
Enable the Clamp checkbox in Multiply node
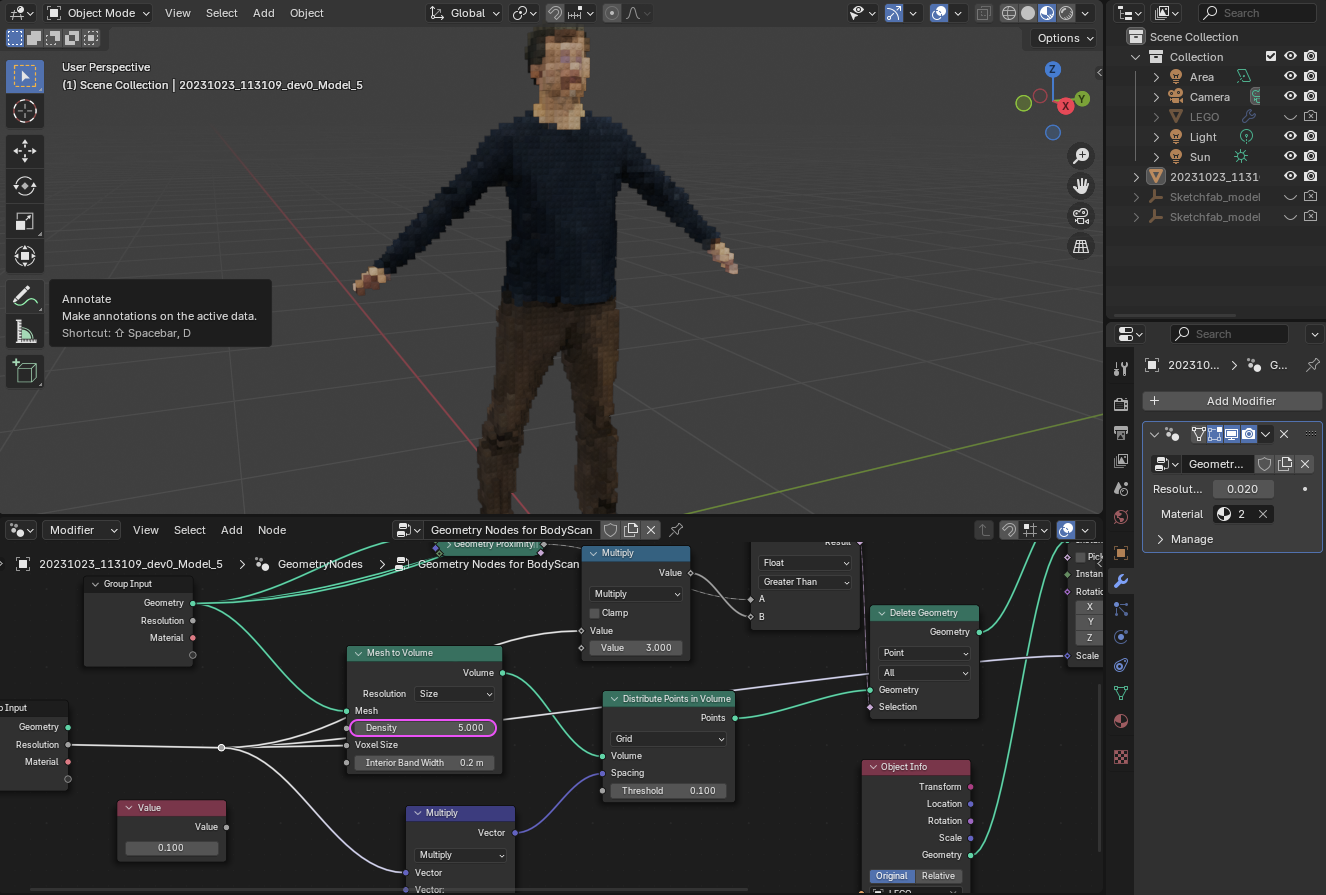pos(595,613)
